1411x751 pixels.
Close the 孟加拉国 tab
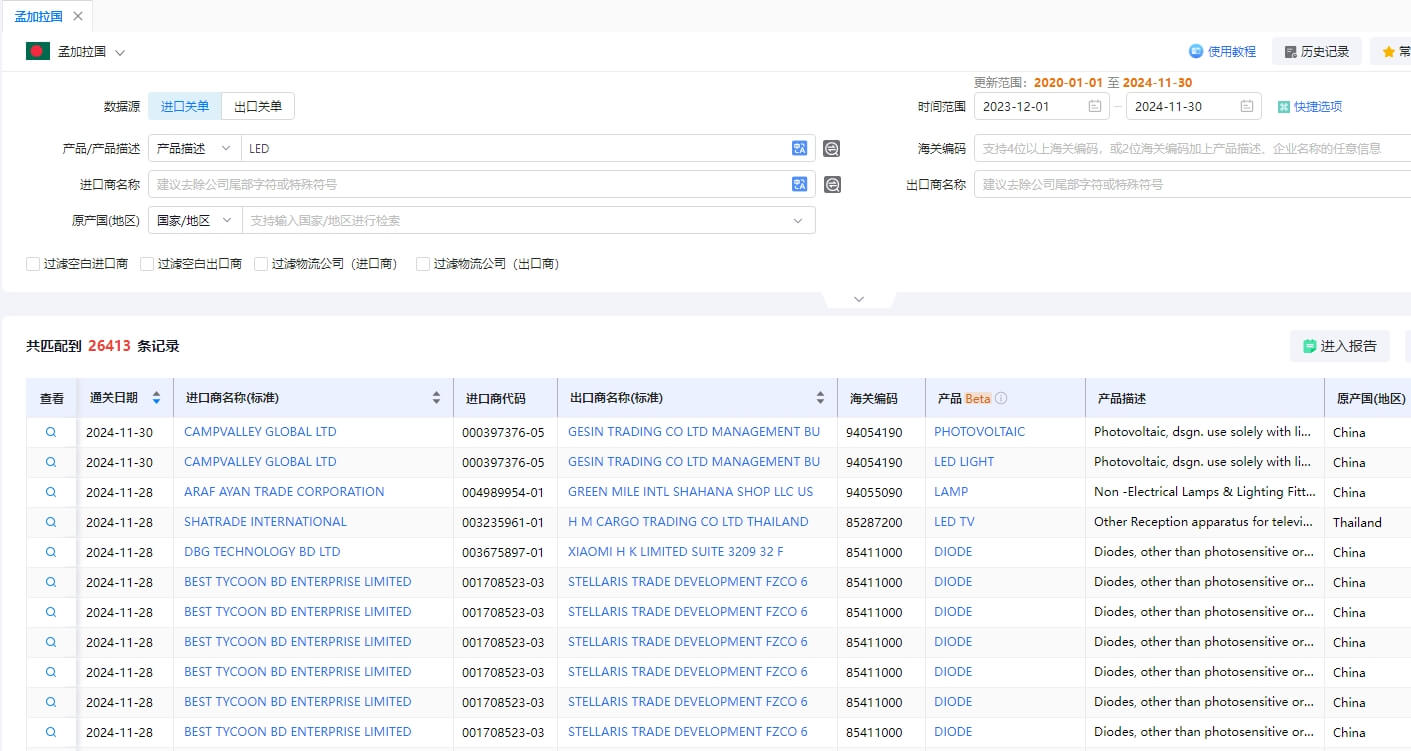(x=78, y=16)
